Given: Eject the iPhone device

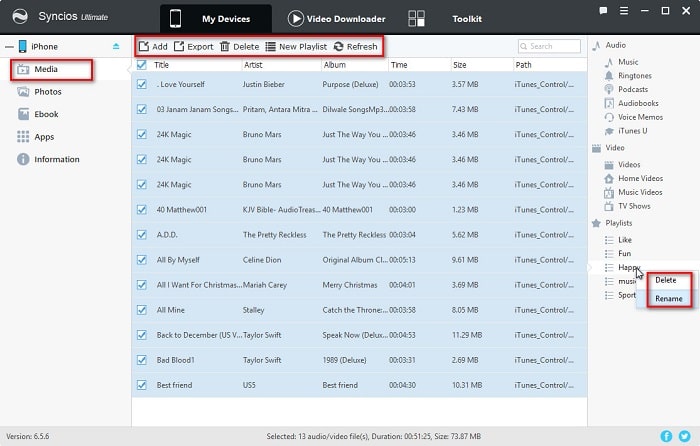Looking at the screenshot, I should click(116, 46).
